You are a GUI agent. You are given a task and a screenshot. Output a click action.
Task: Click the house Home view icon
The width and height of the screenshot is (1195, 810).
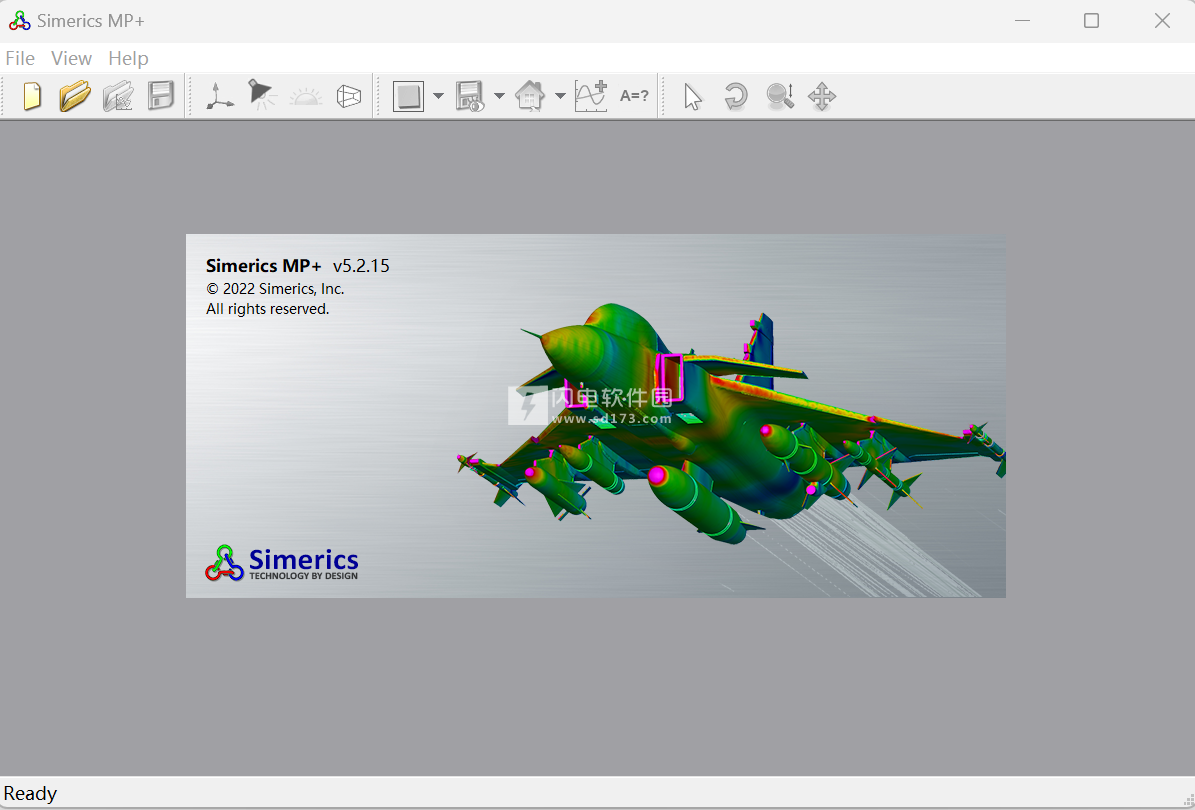530,96
